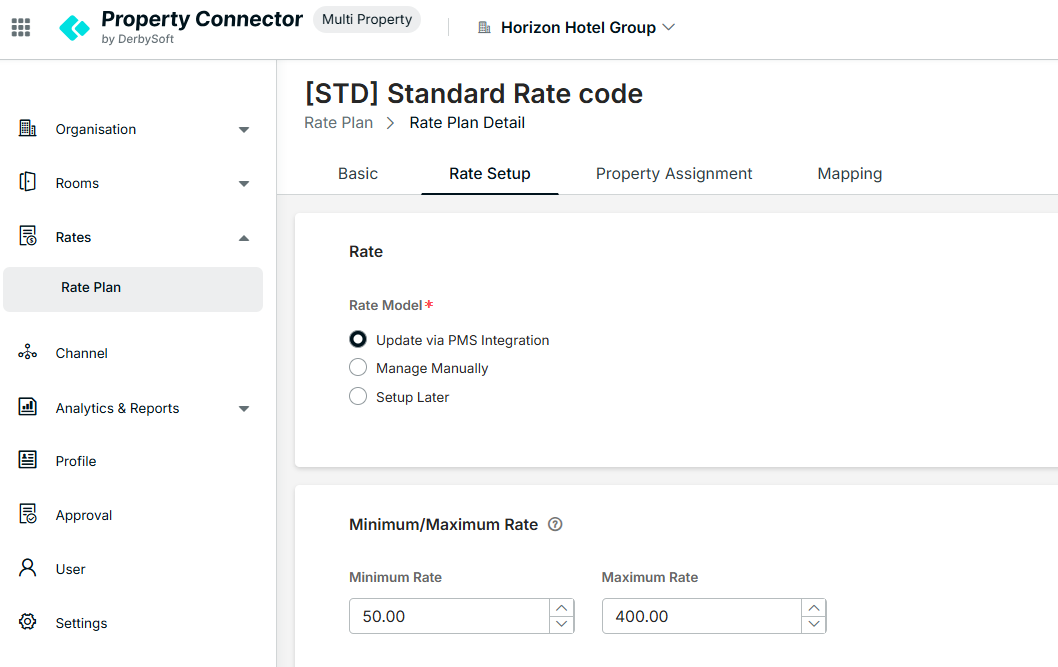Click the Minimum Rate input field
The width and height of the screenshot is (1058, 667).
tap(449, 616)
